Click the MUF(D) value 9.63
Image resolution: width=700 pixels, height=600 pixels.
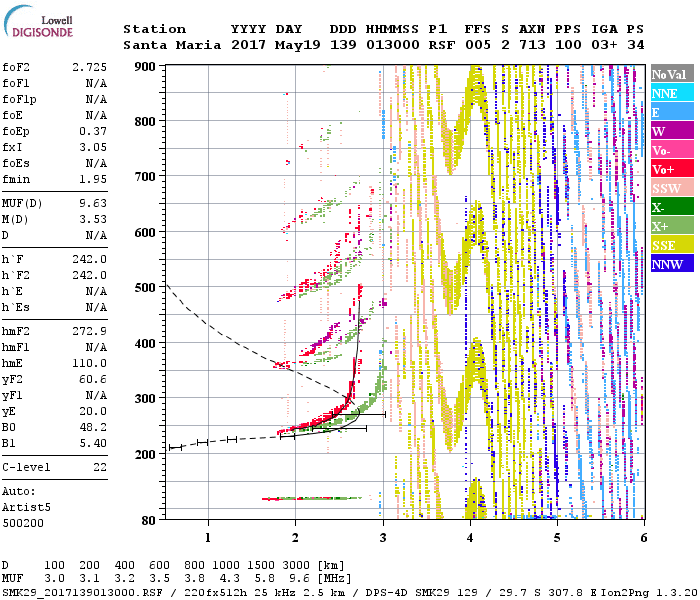pyautogui.click(x=93, y=204)
